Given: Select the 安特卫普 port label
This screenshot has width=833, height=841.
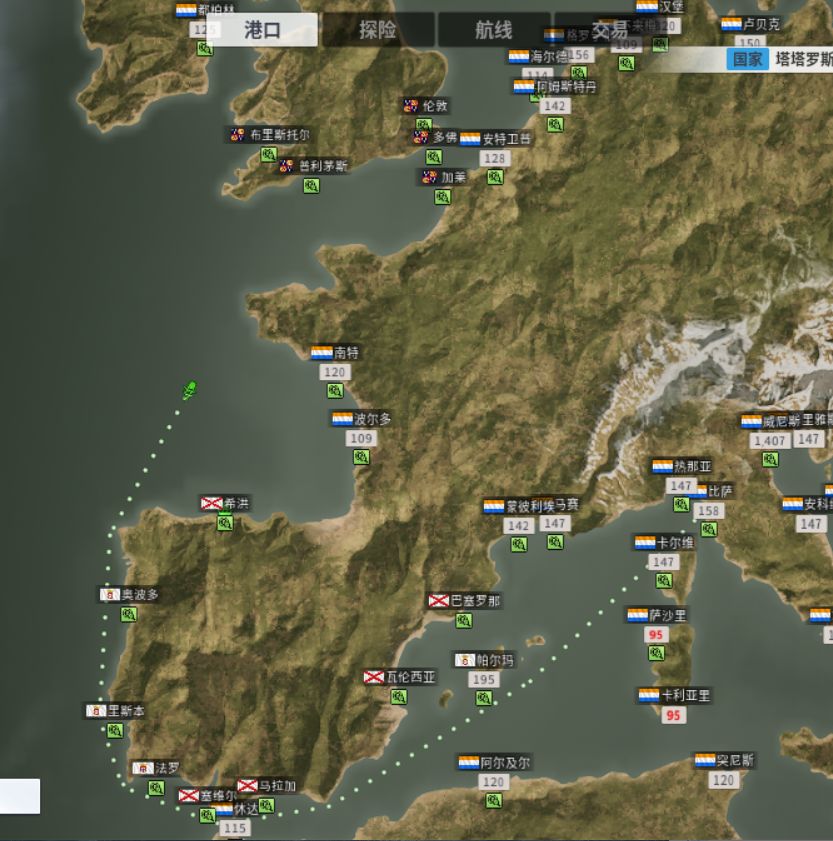Looking at the screenshot, I should pos(496,139).
